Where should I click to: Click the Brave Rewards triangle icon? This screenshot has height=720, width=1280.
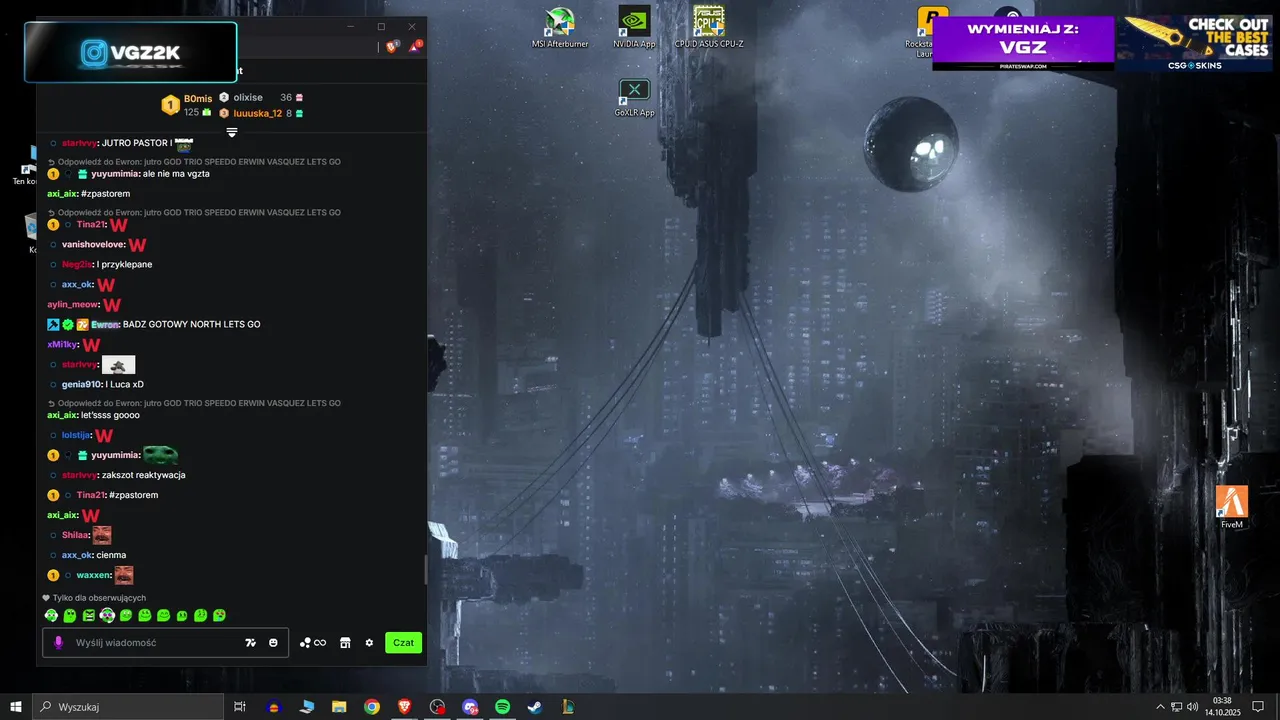[415, 46]
